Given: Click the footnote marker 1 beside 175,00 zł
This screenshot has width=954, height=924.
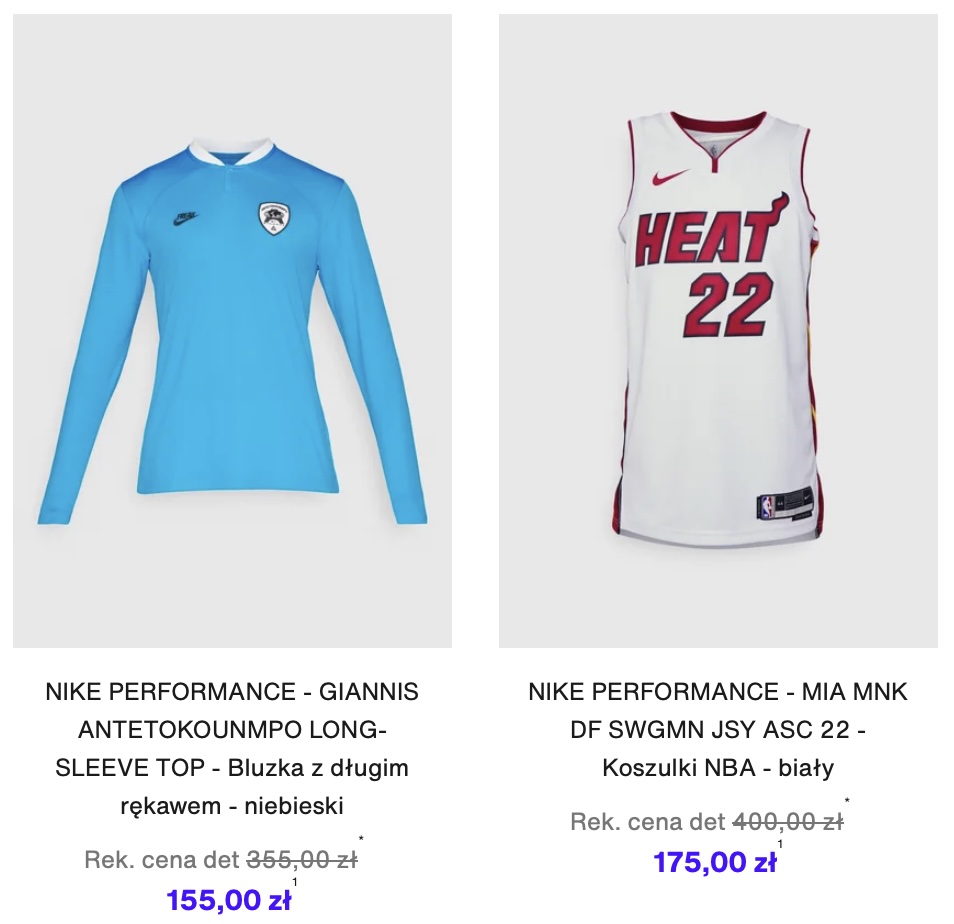Looking at the screenshot, I should point(781,844).
